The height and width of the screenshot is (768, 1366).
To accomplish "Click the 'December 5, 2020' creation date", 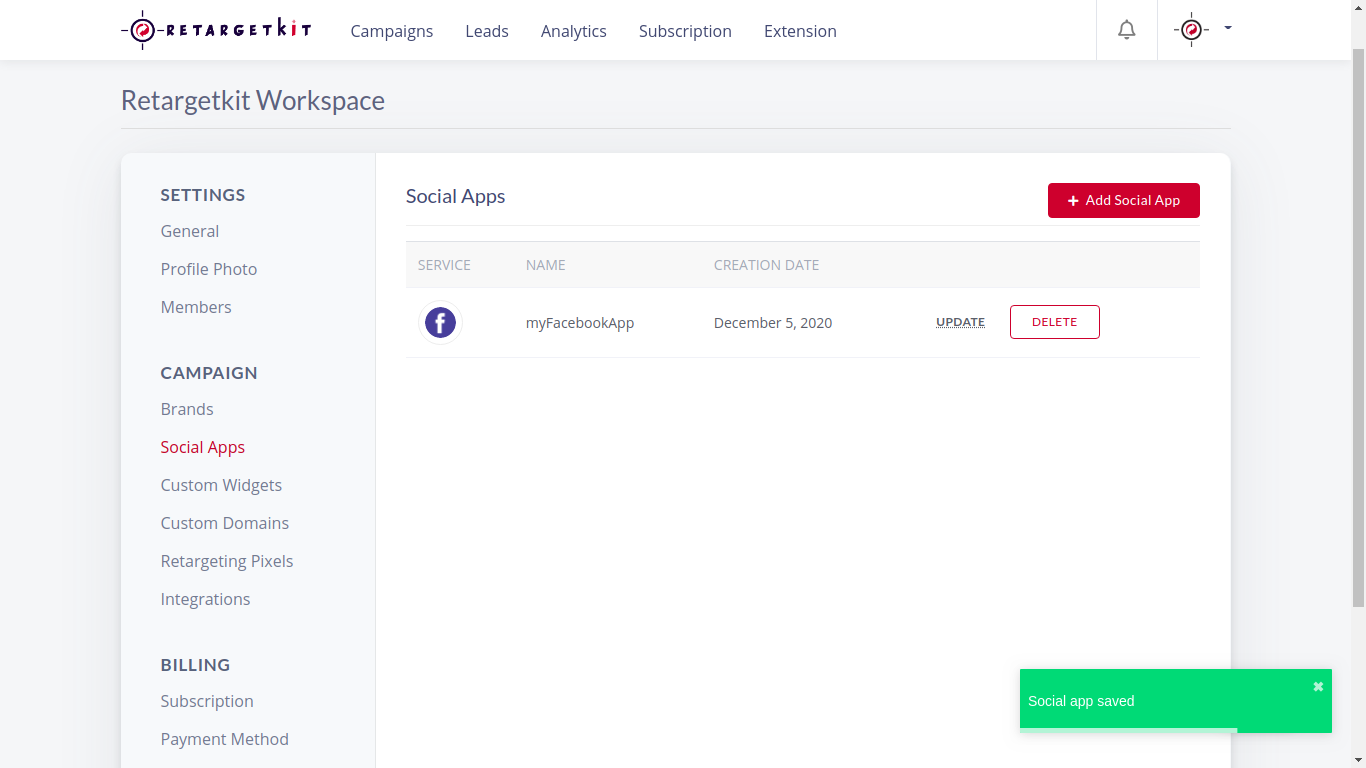I will [773, 323].
